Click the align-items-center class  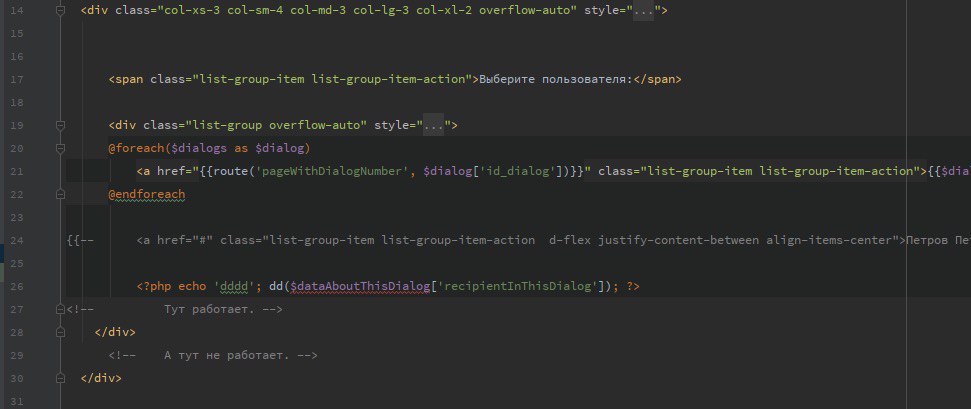pyautogui.click(x=829, y=240)
